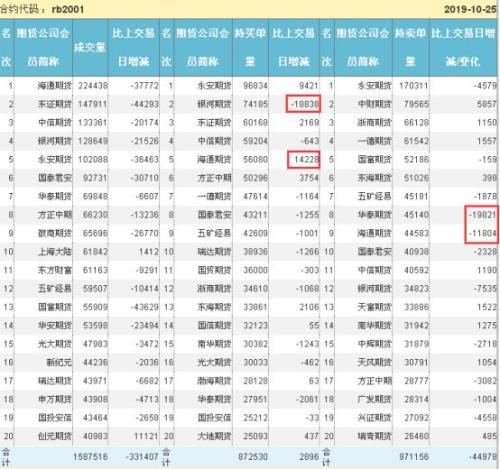Click long position change 3754

click(309, 178)
